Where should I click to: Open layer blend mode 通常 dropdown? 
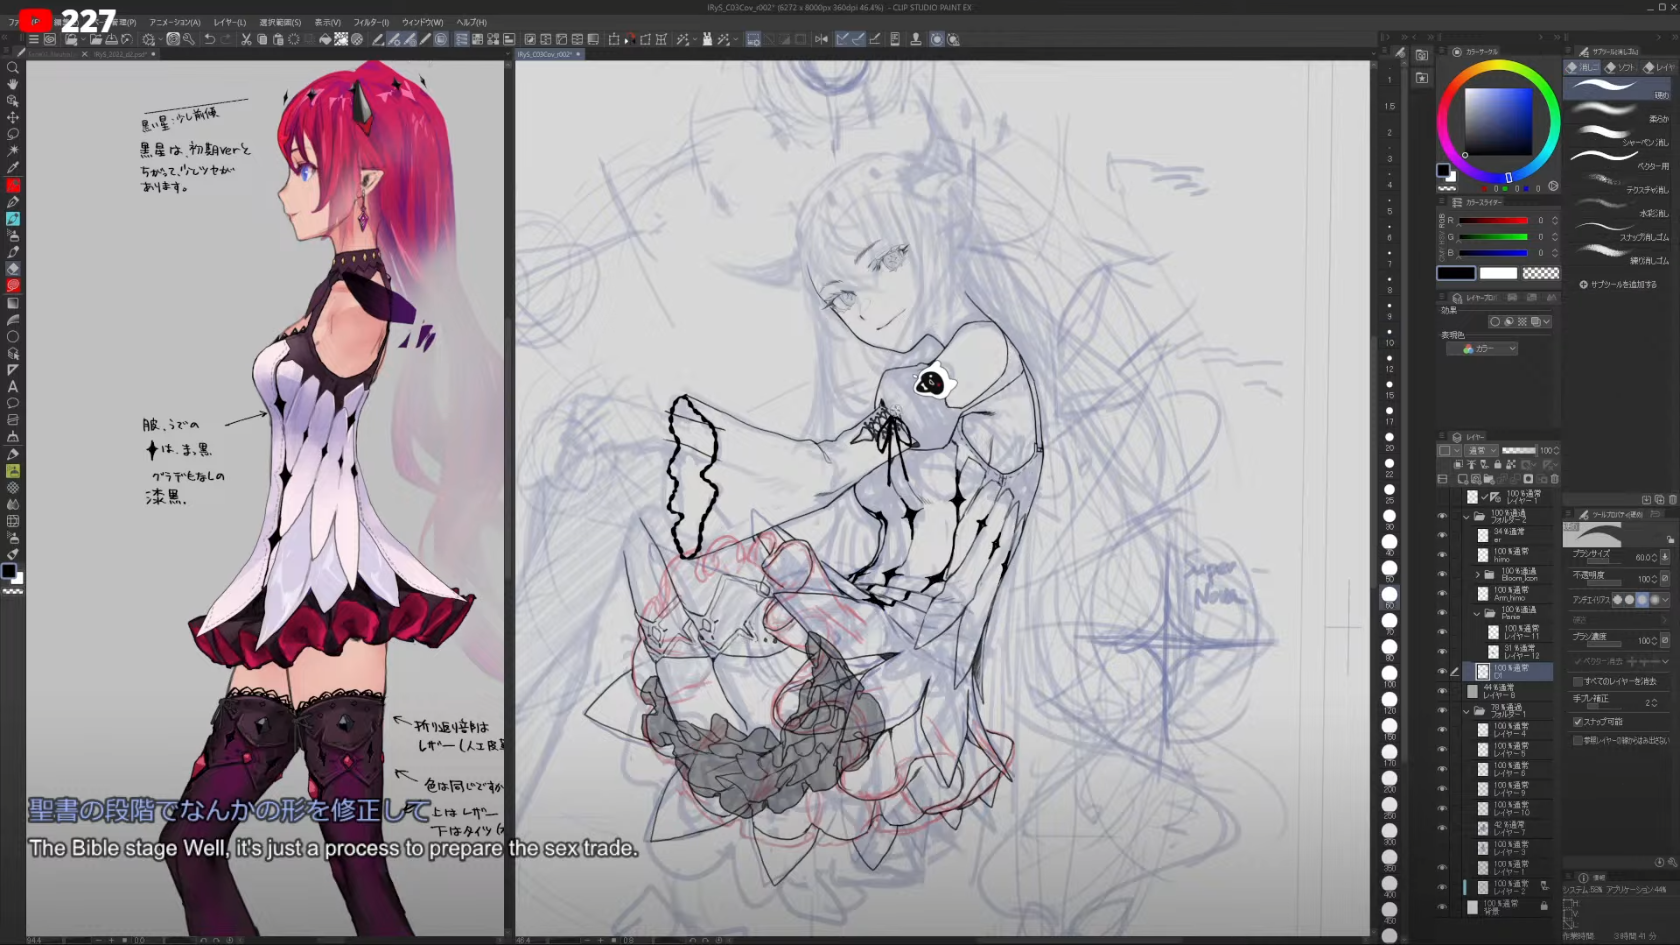1481,451
